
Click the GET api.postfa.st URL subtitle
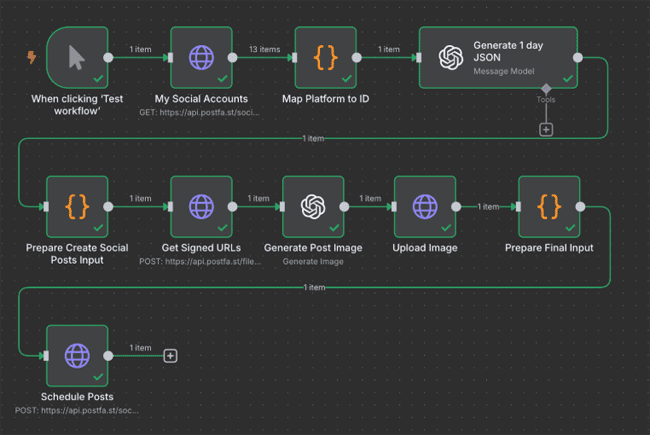pos(199,112)
